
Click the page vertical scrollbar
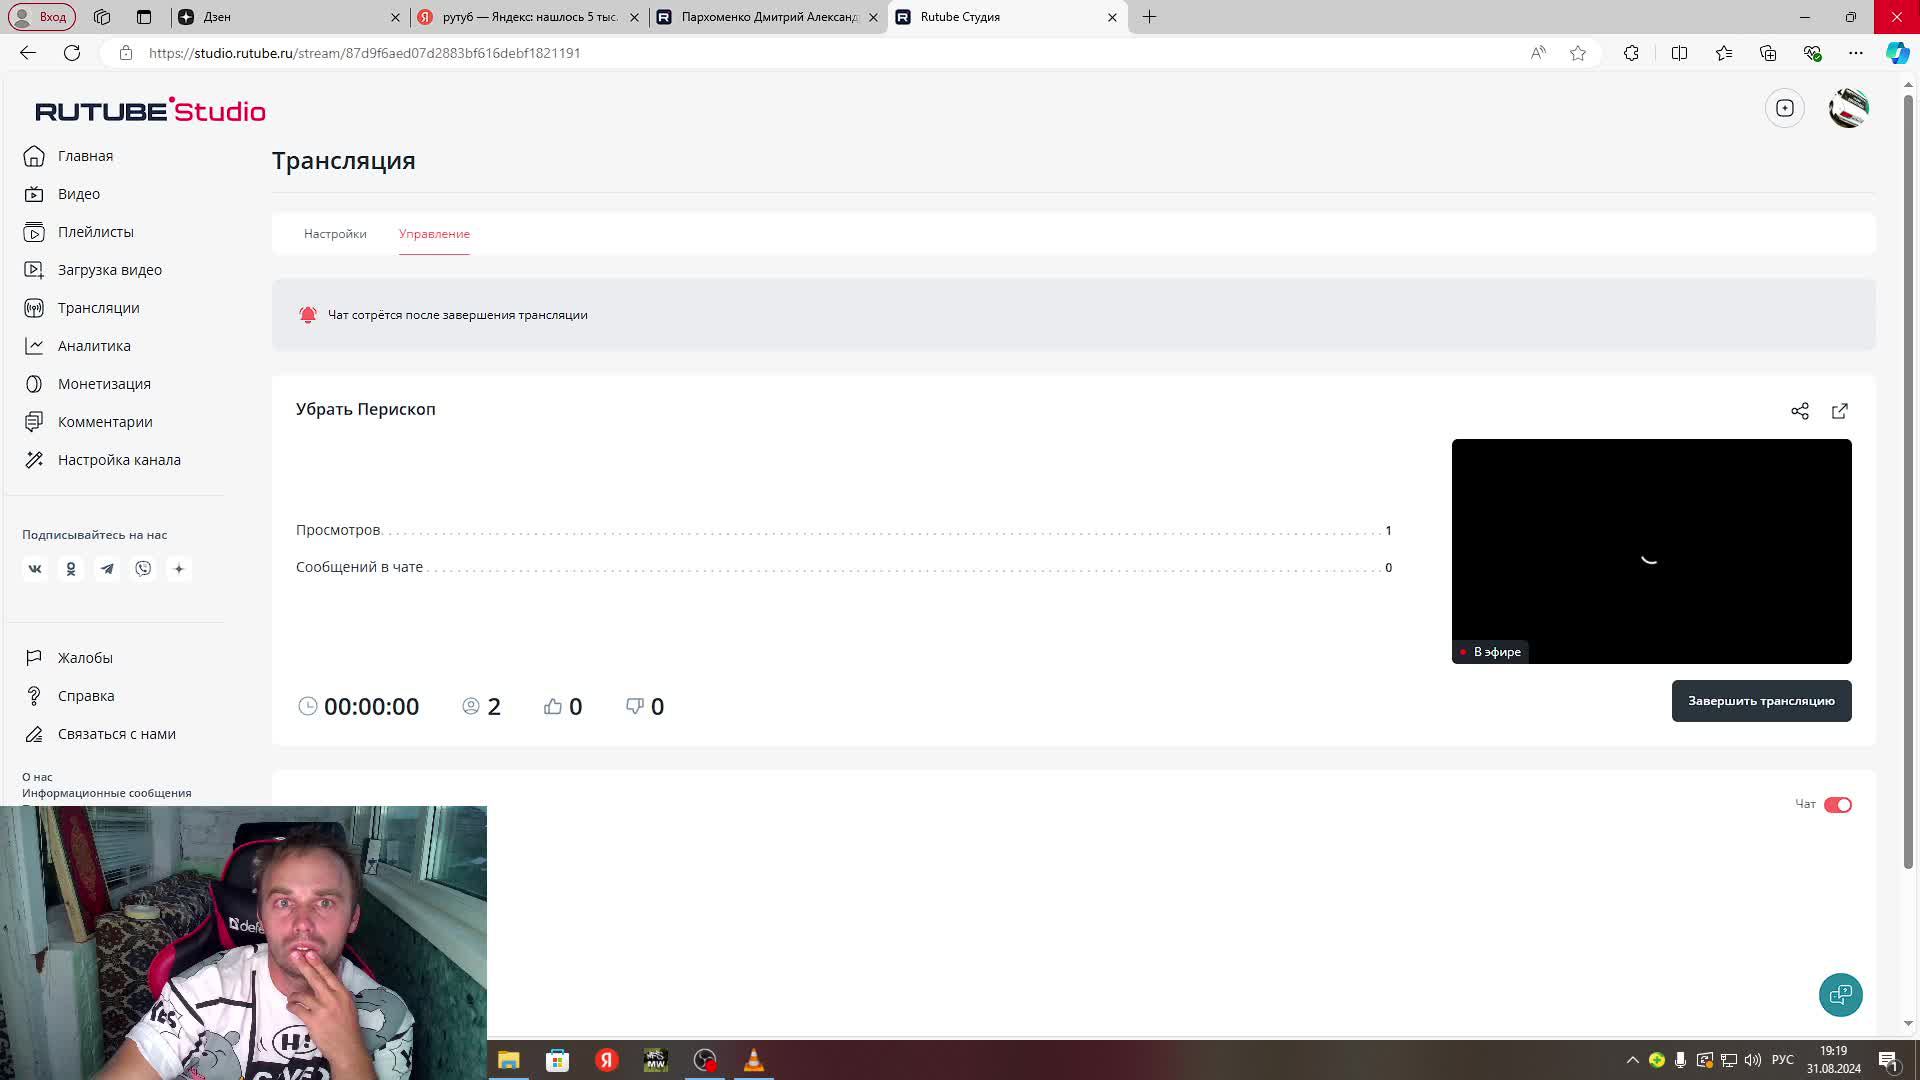[x=1908, y=480]
